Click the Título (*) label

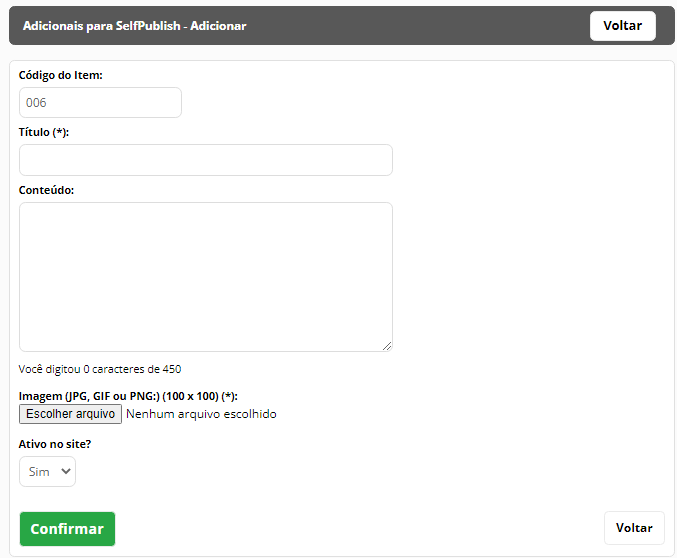tap(44, 132)
